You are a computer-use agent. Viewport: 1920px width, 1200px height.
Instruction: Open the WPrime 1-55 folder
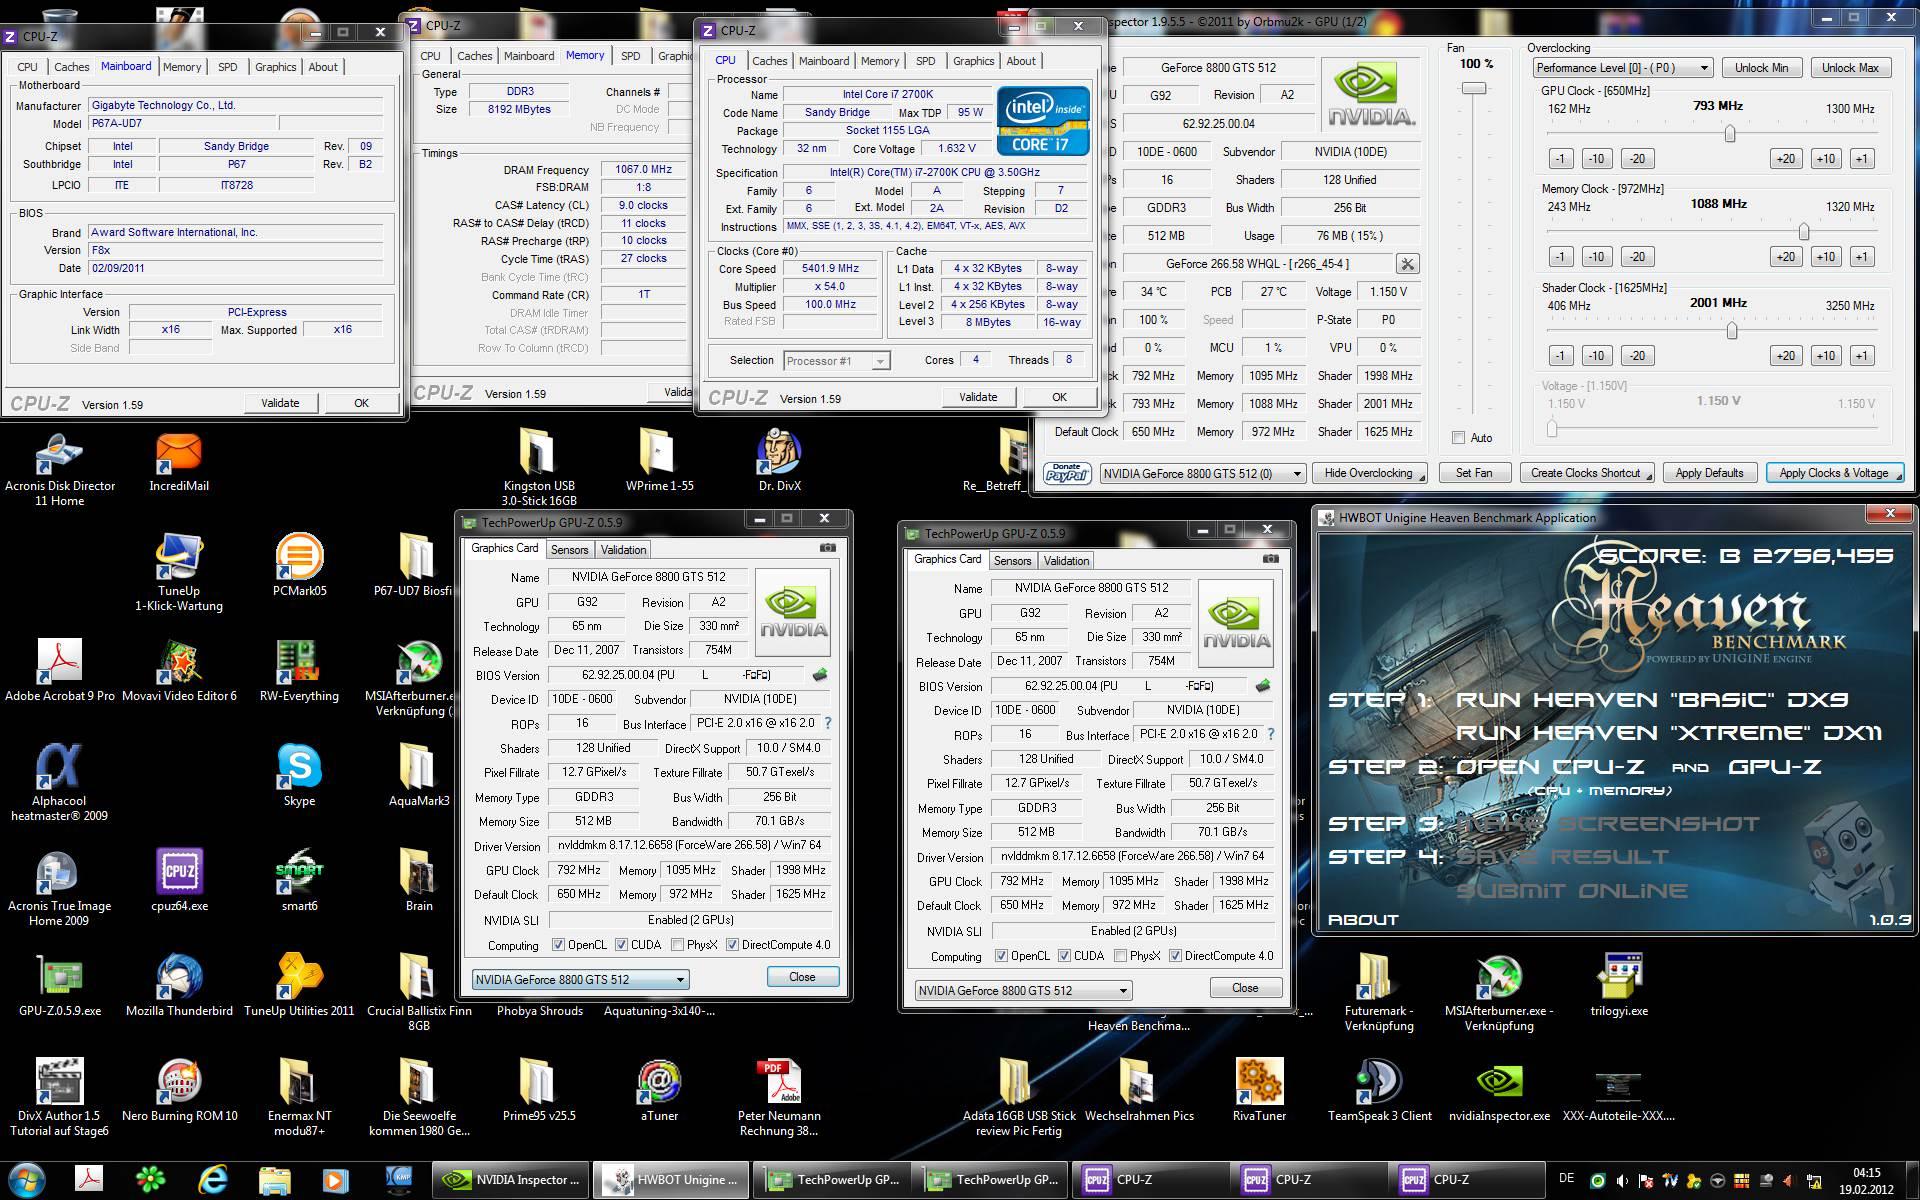click(659, 462)
